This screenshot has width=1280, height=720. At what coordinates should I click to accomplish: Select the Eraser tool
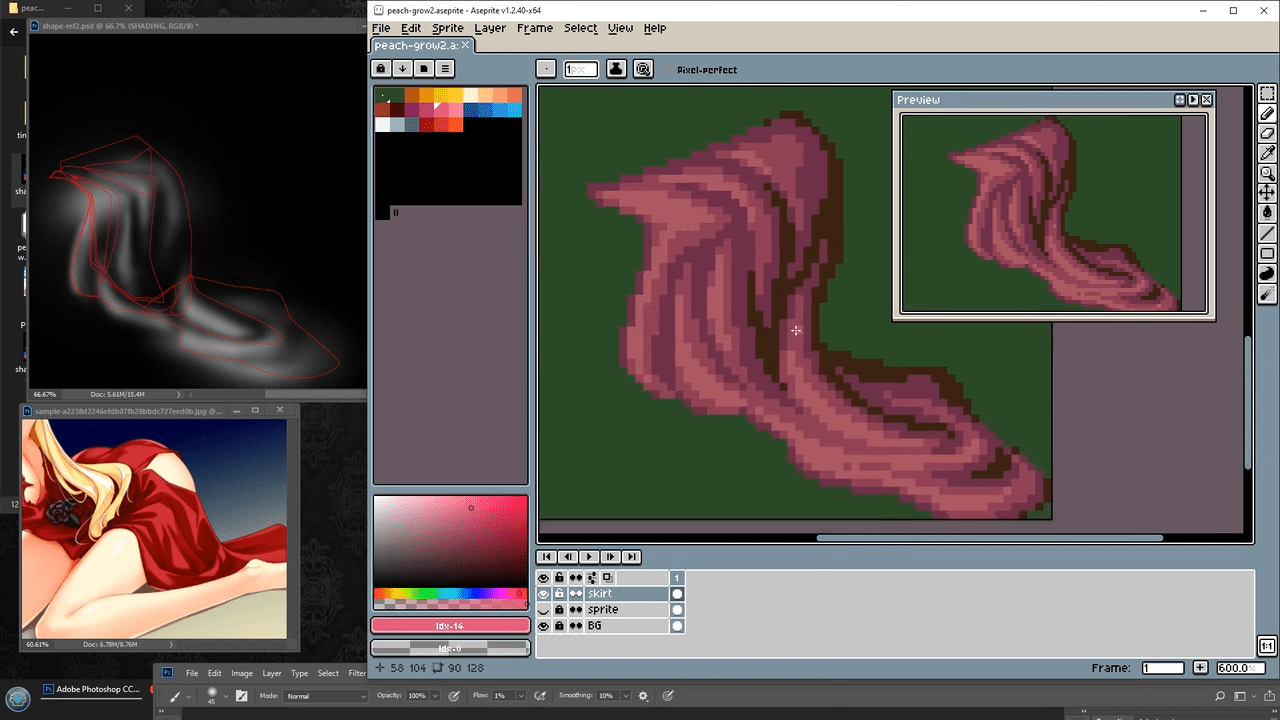point(1267,133)
